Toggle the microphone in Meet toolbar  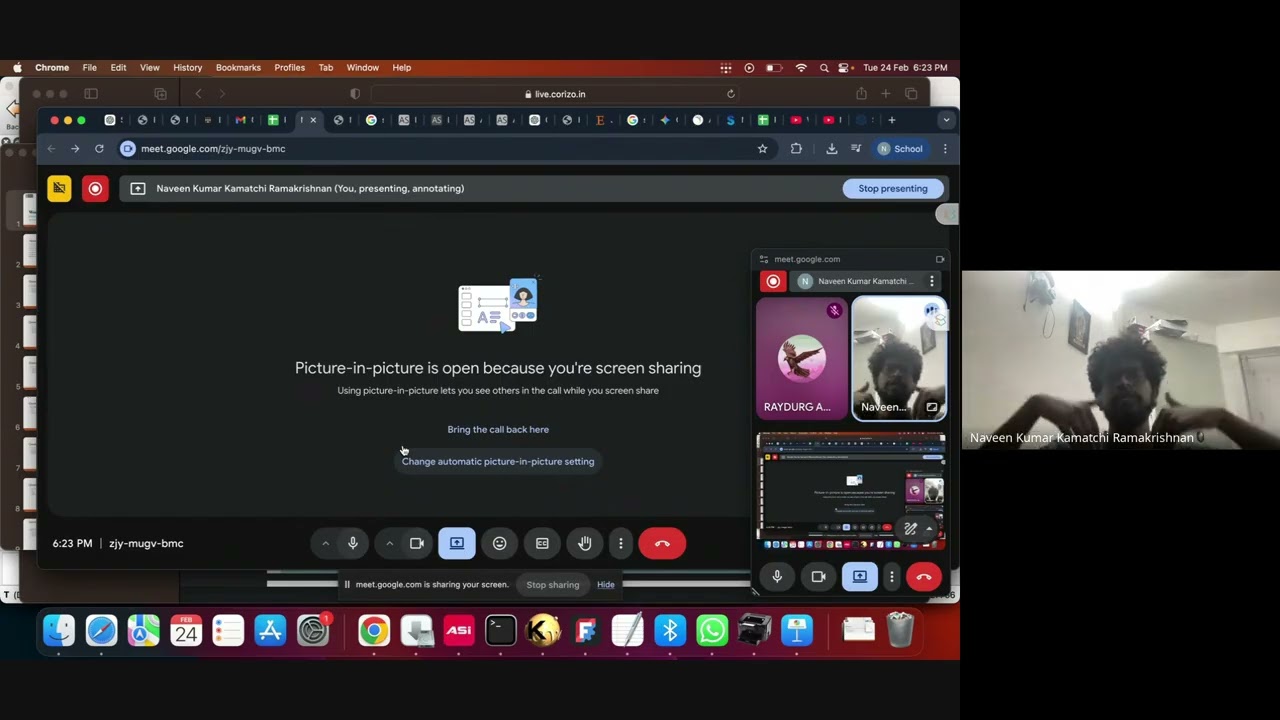353,543
